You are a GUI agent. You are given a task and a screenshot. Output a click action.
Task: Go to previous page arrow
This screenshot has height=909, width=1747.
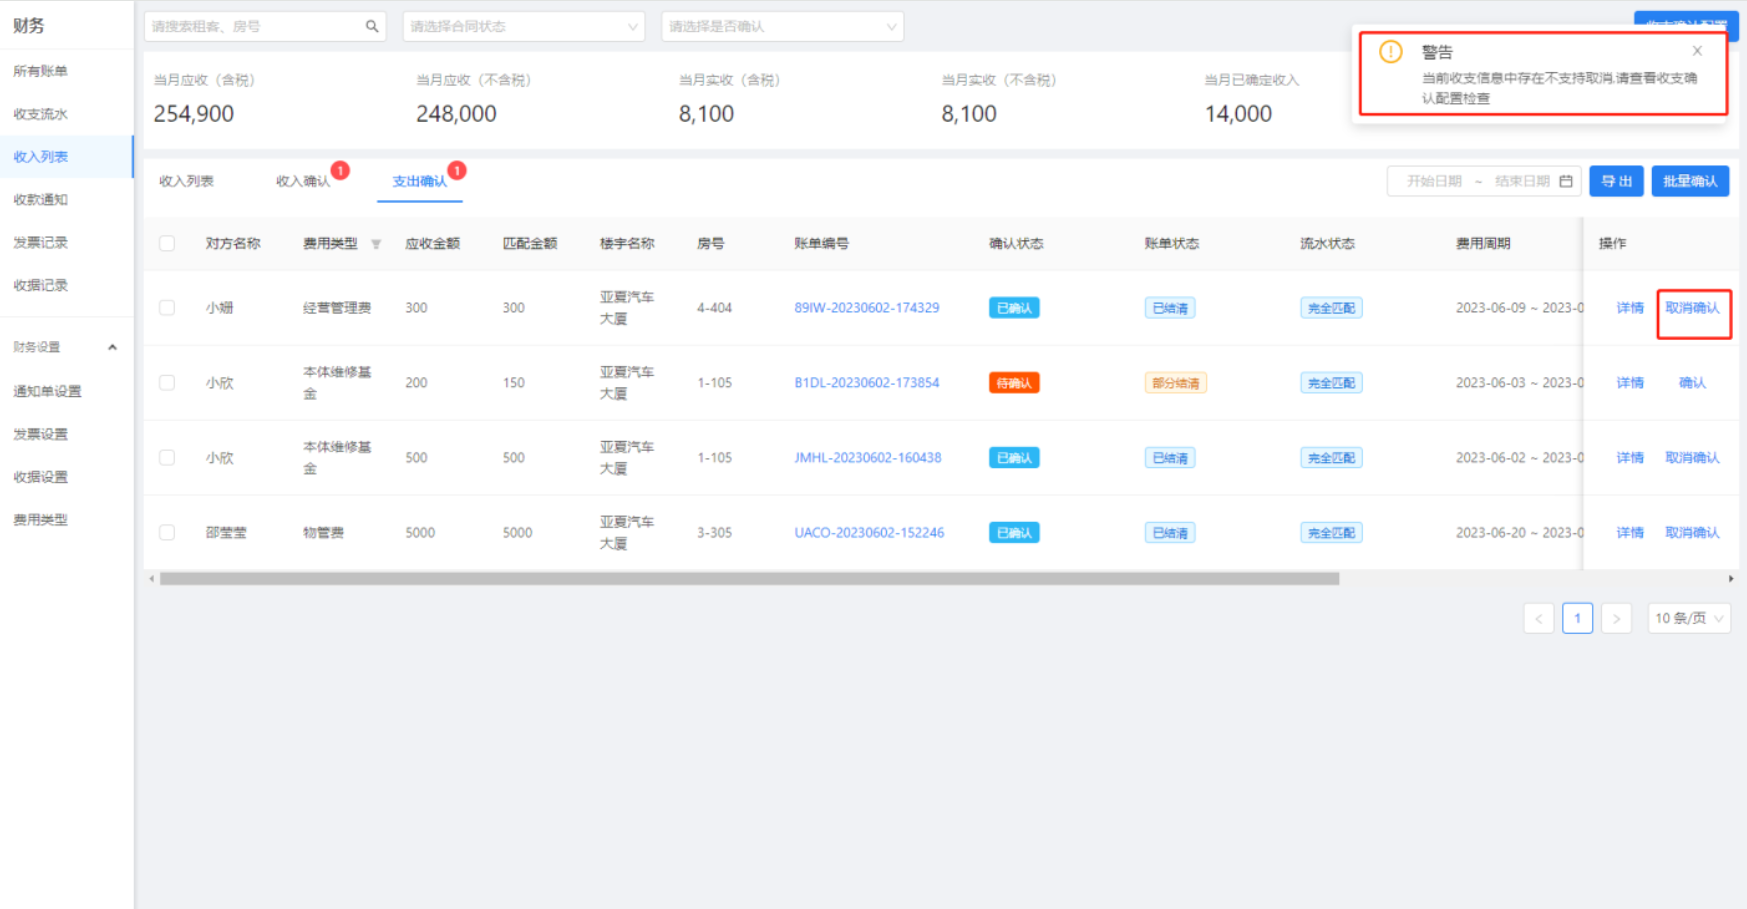click(1539, 618)
